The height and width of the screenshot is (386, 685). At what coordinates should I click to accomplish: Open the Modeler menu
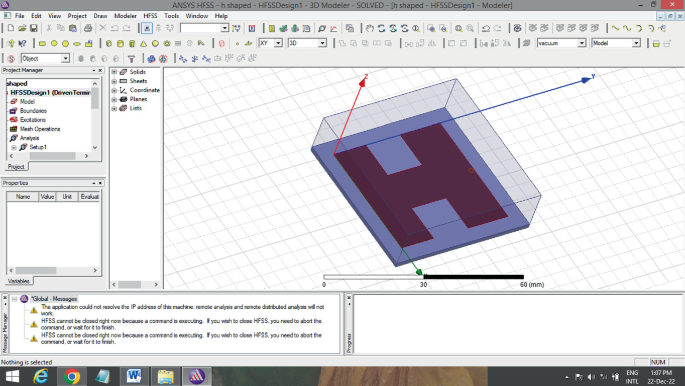pos(125,16)
